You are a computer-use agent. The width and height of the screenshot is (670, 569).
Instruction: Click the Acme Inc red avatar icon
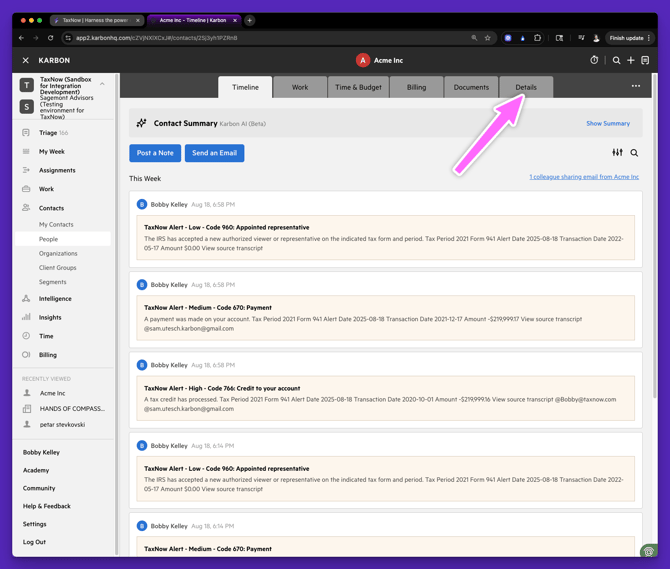[x=363, y=60]
